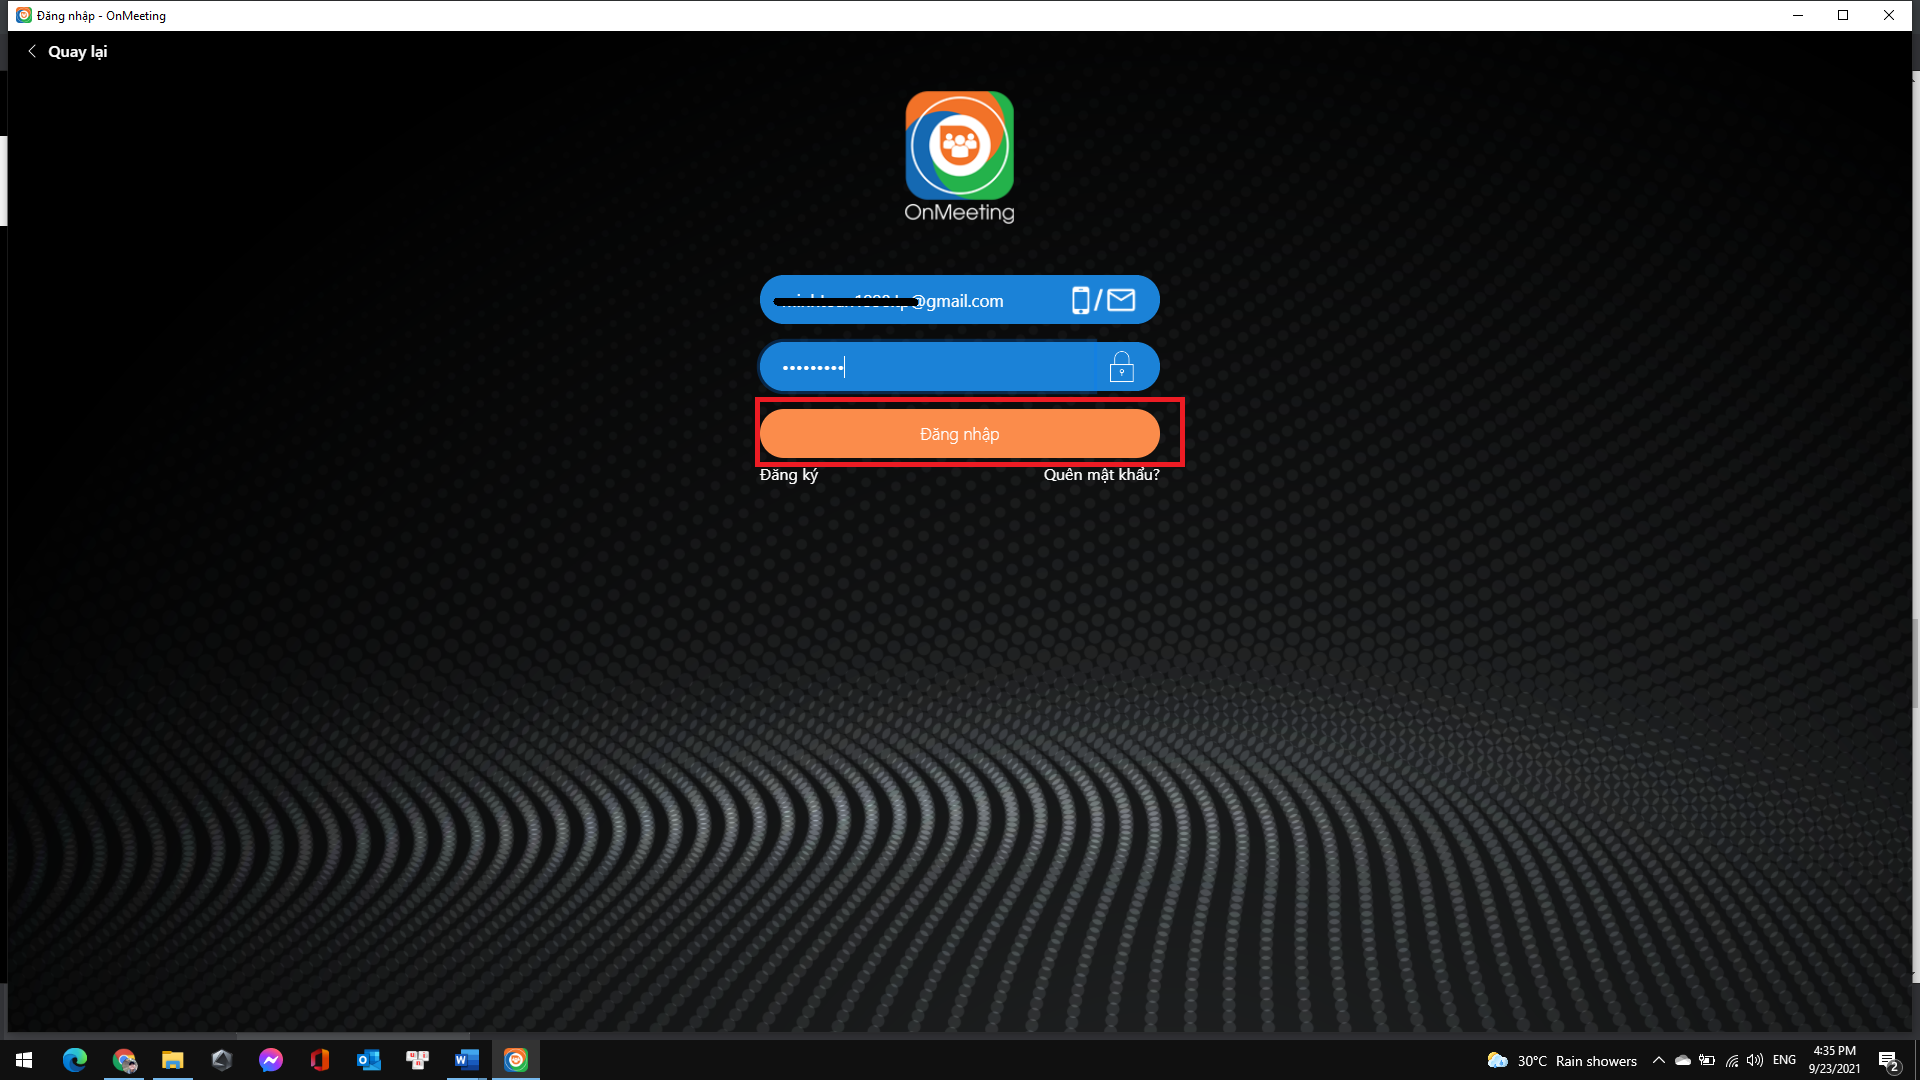Open the app beside Outlook in taskbar
The width and height of the screenshot is (1920, 1080).
(x=418, y=1060)
